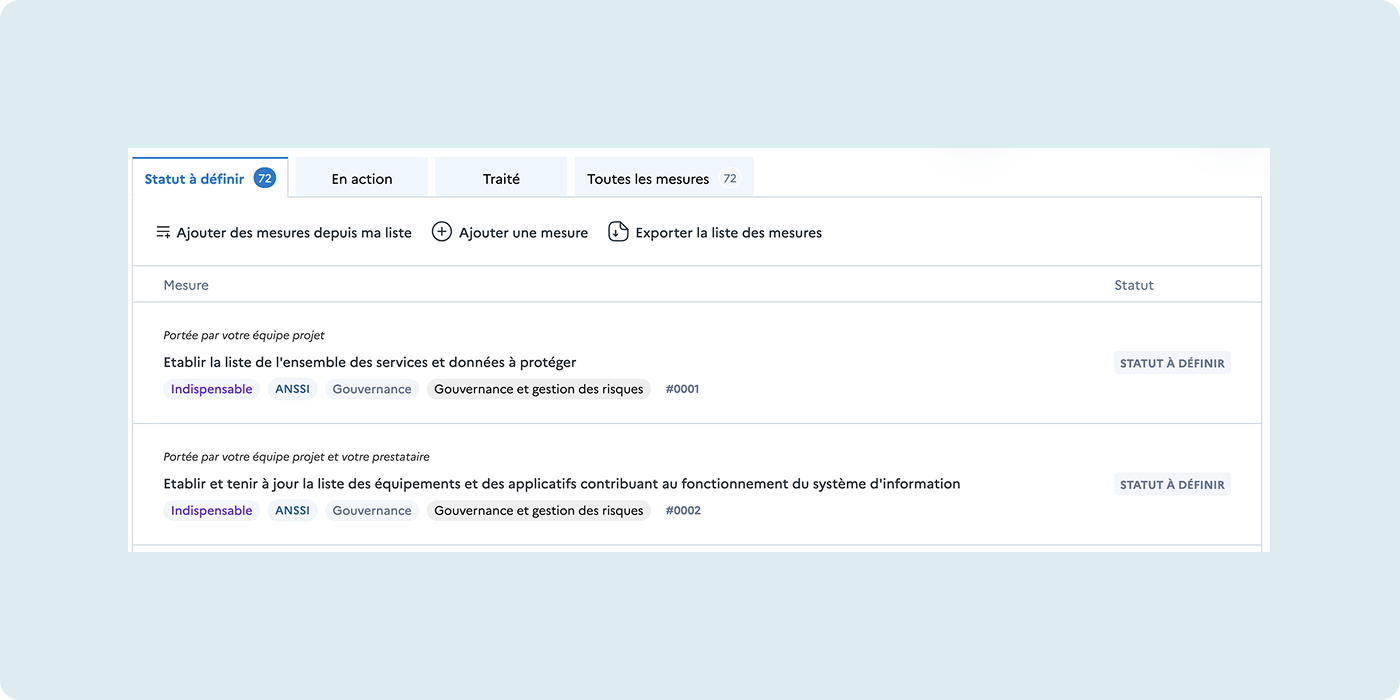Open measure 'Etablir la liste de l'ensemble des services'

(x=370, y=362)
